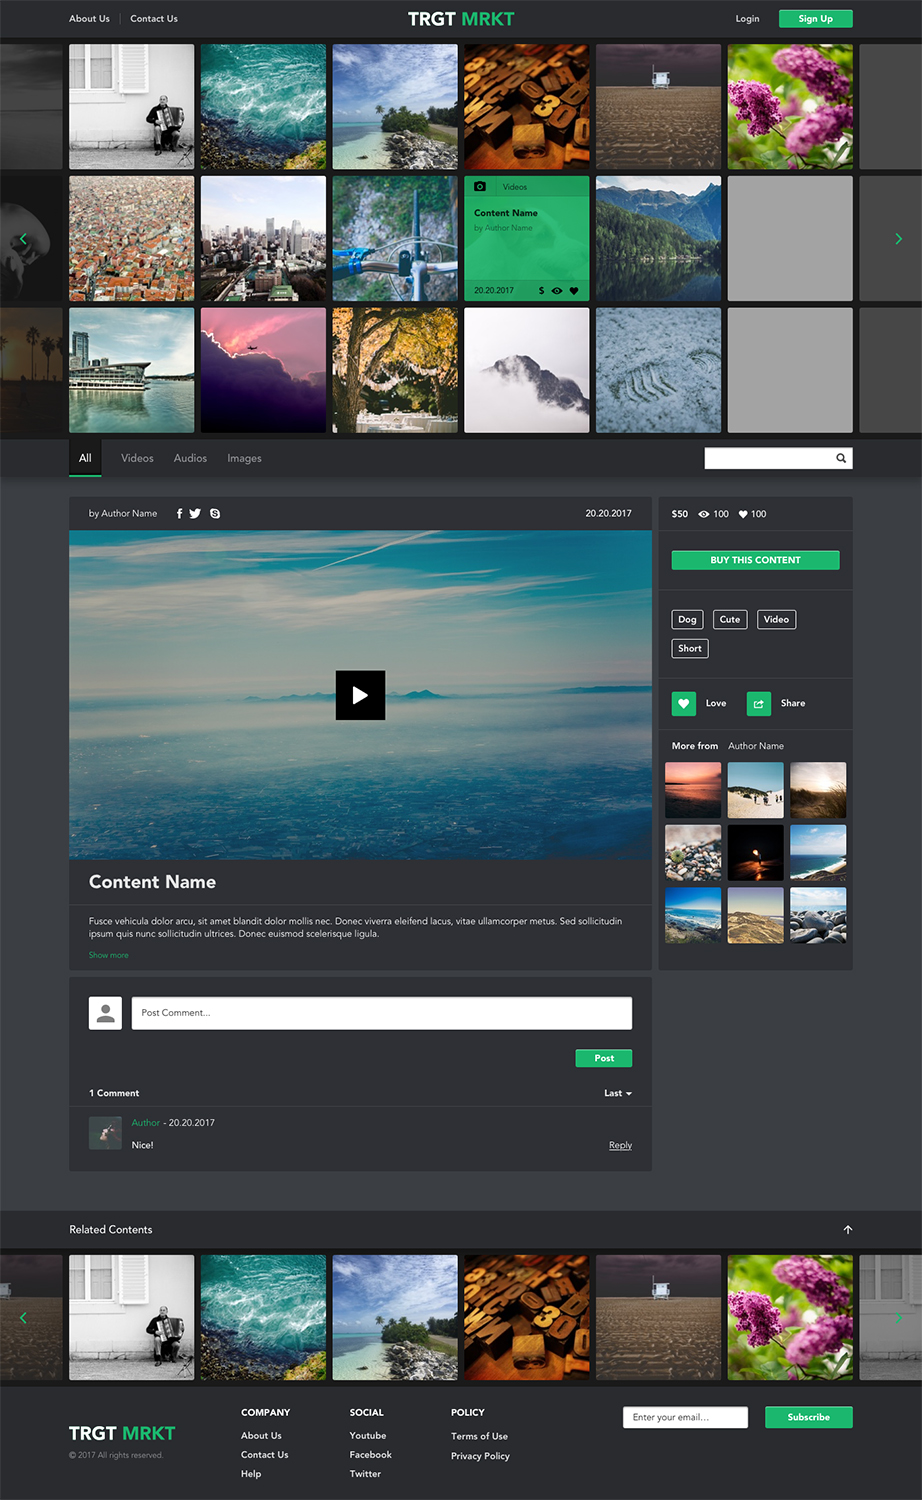Open Contact Us in top navigation
922x1500 pixels.
pos(154,18)
